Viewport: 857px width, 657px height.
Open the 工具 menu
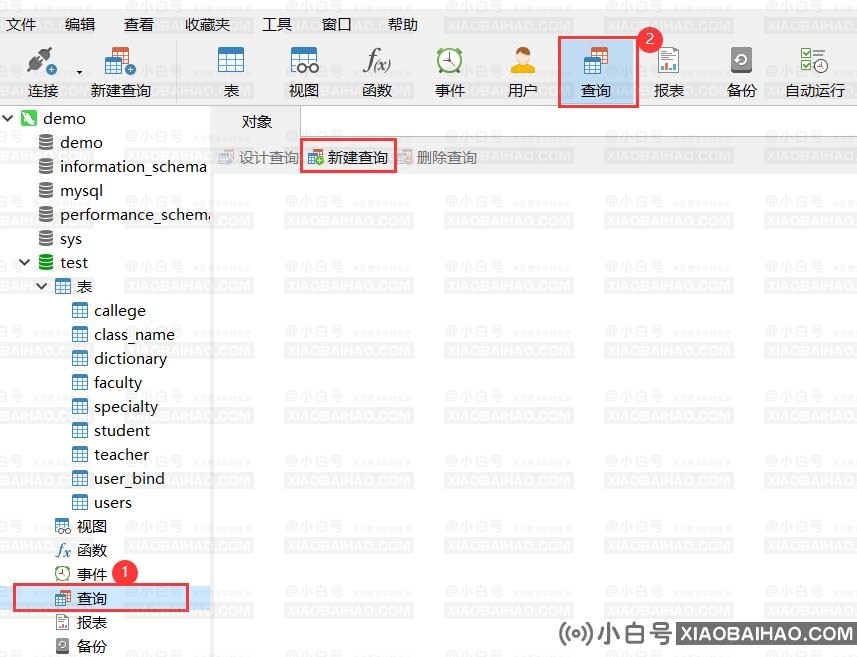(277, 25)
